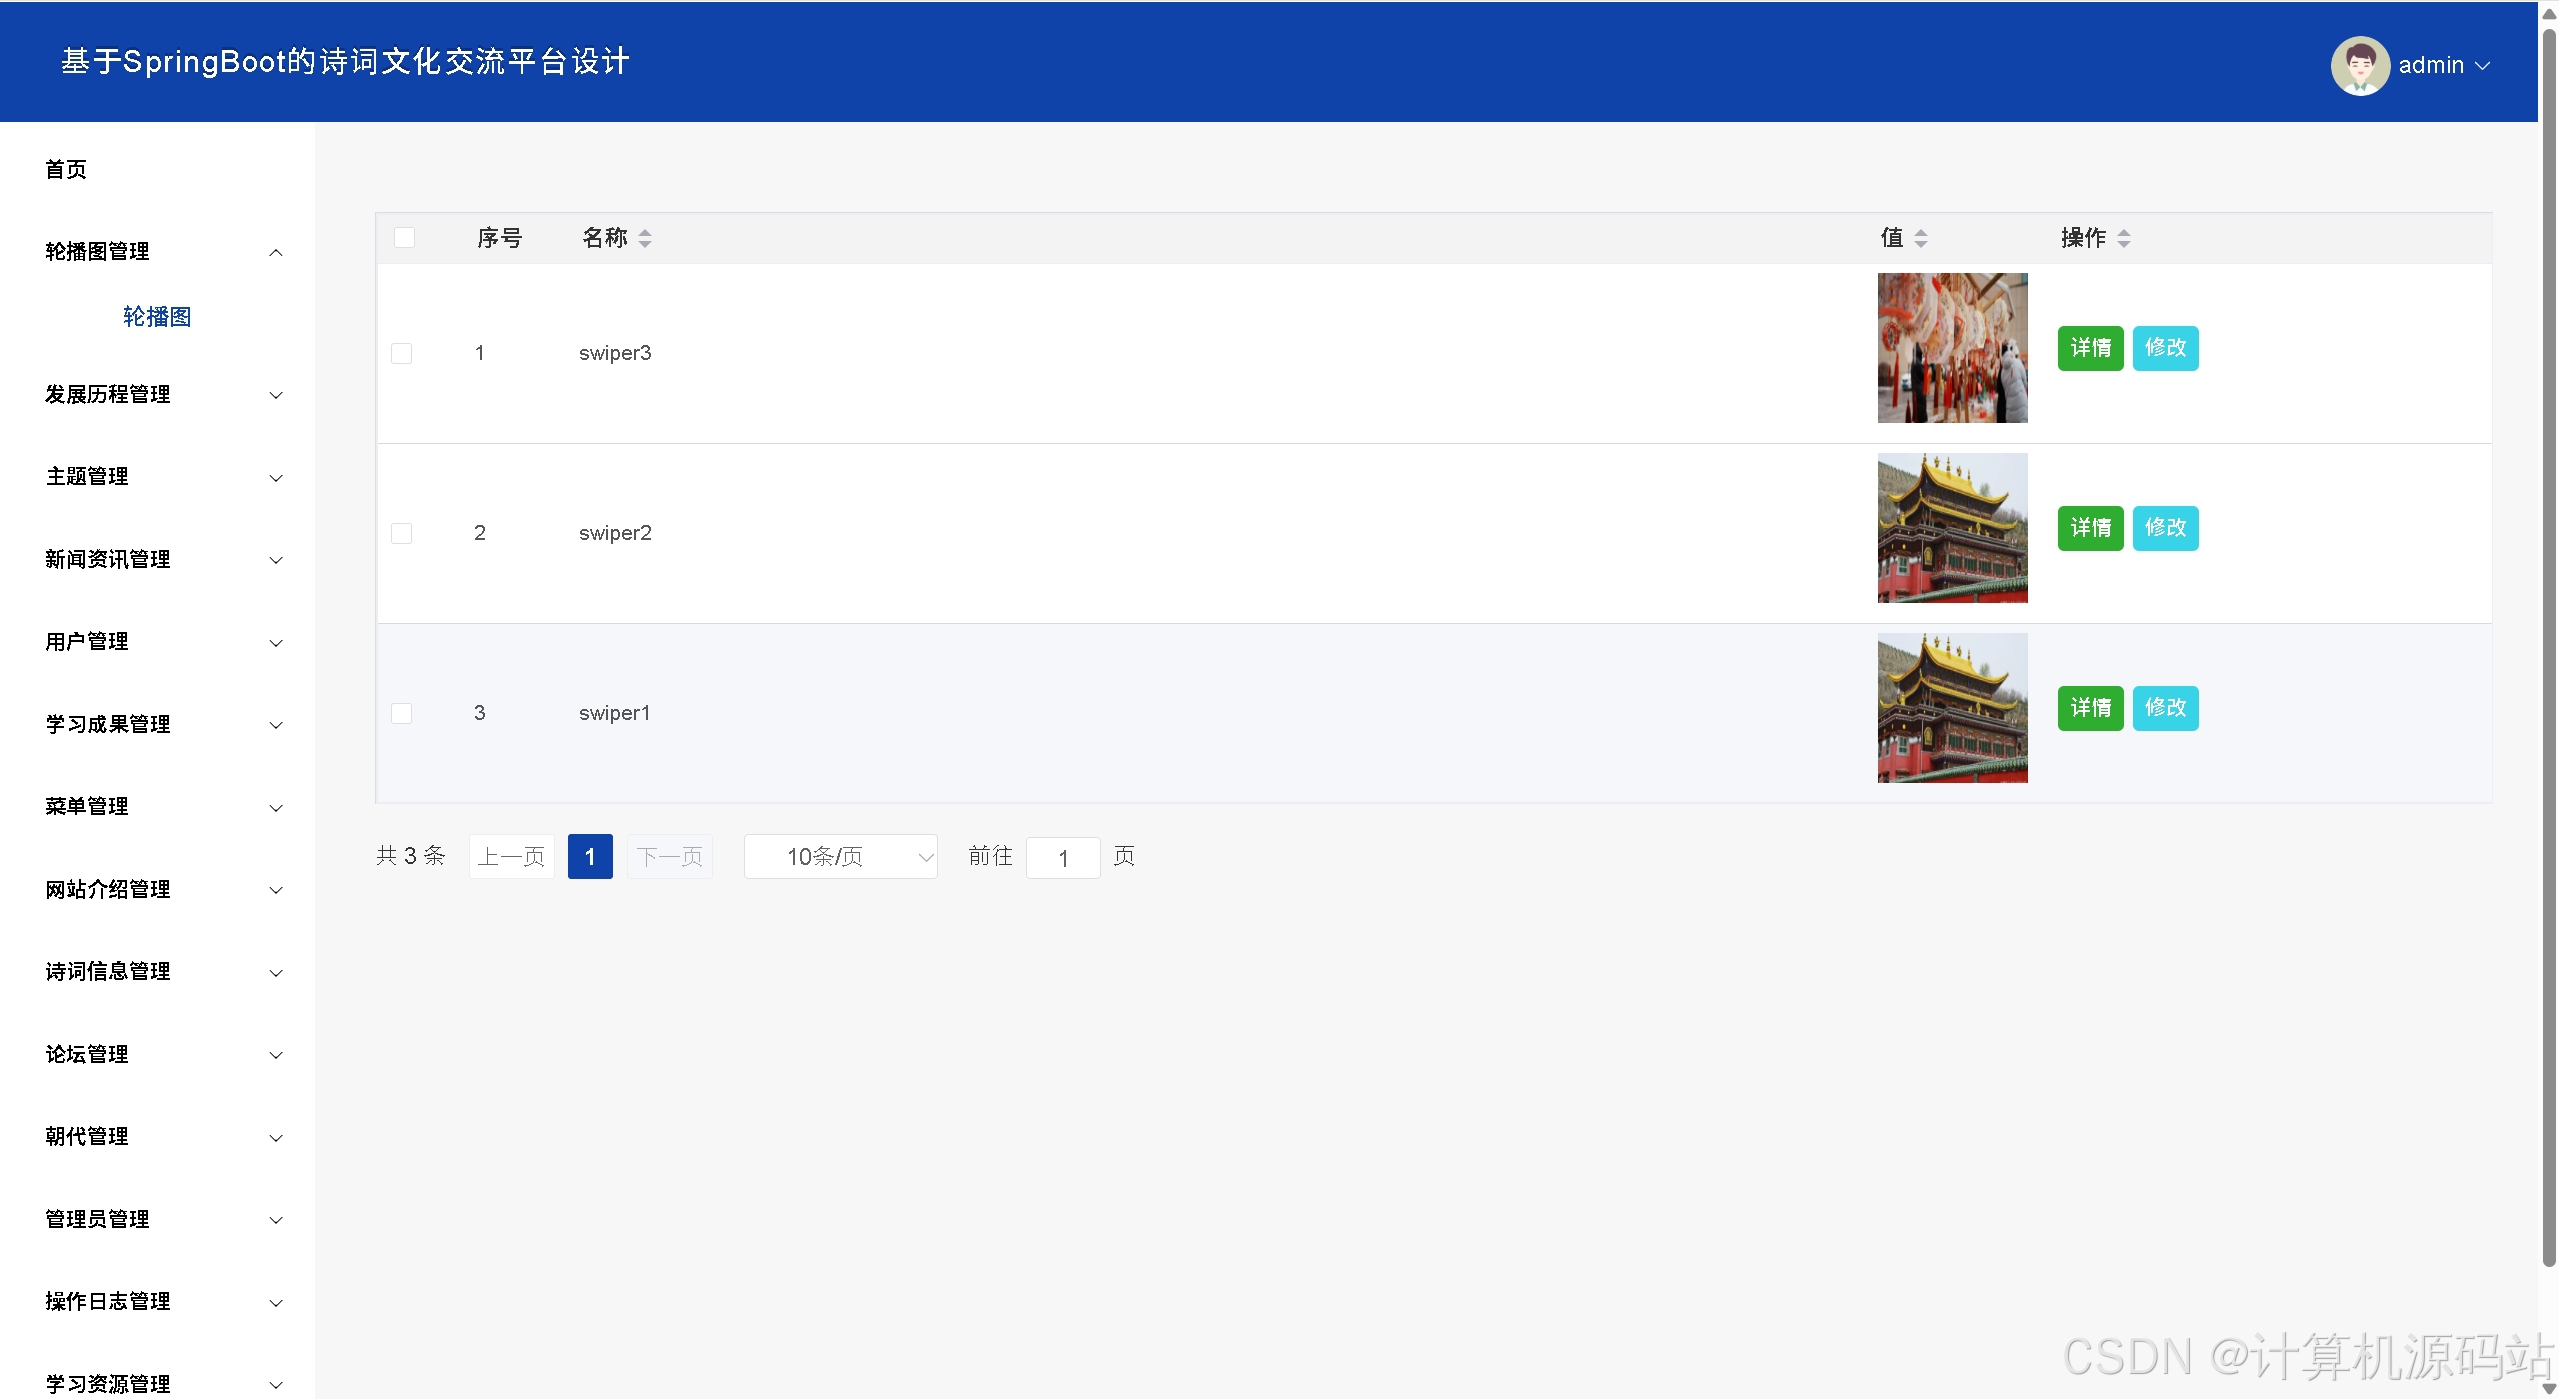Click 详情 button for swiper3
This screenshot has width=2559, height=1399.
[x=2090, y=348]
